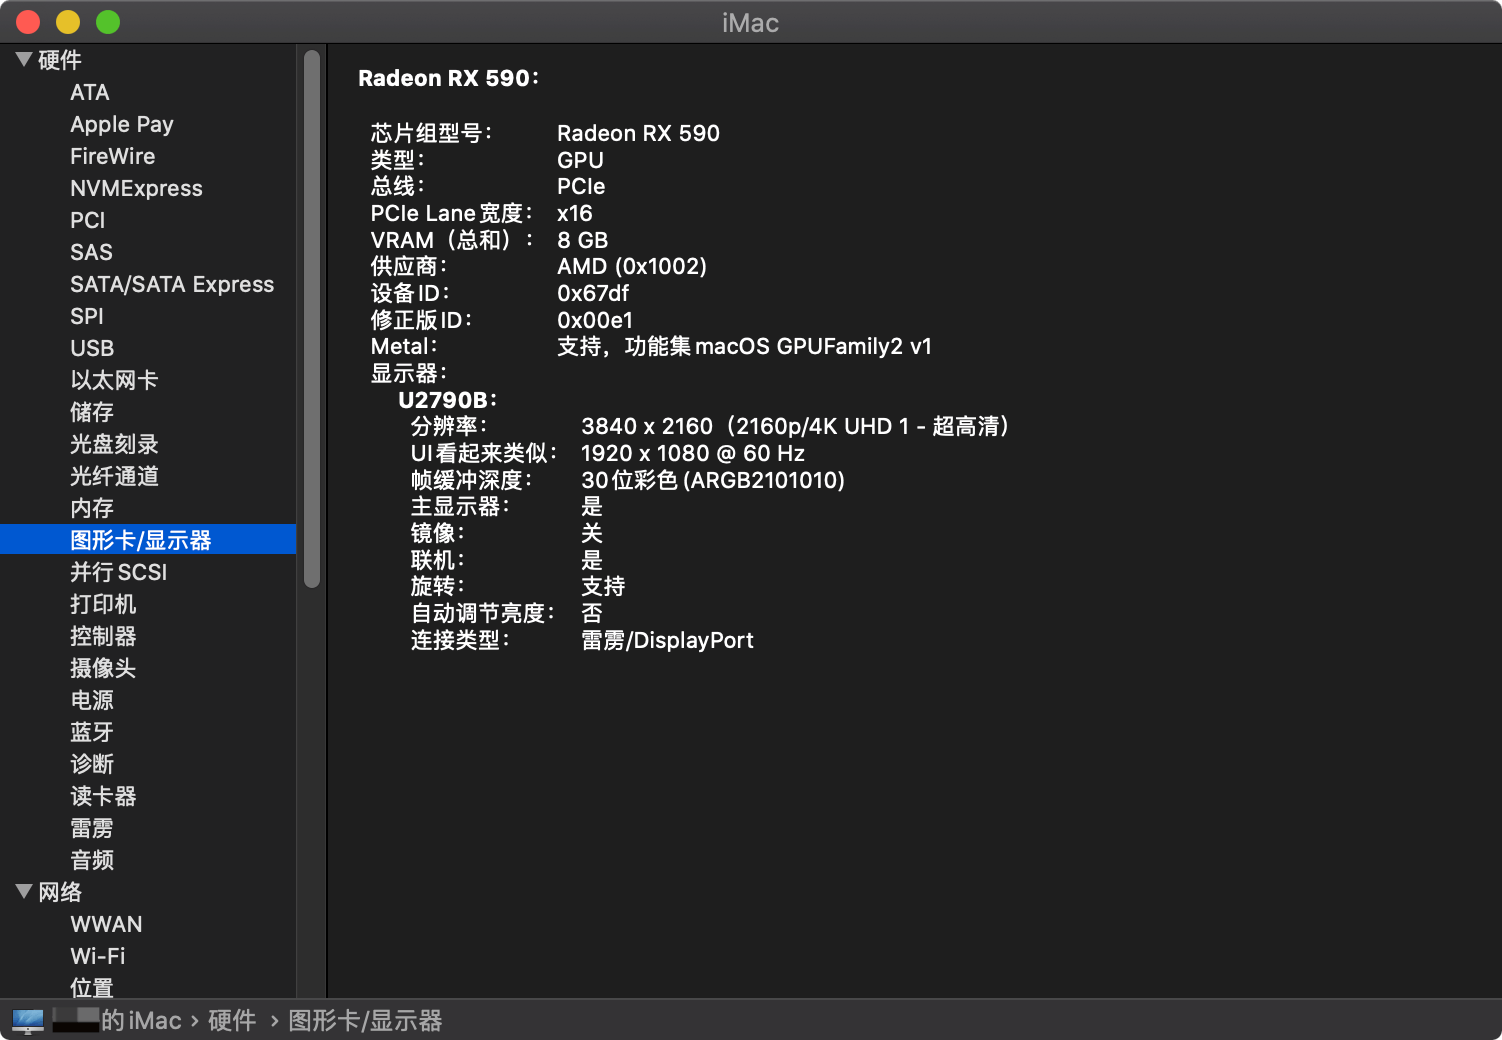Open the 诊断 diagnostics item
The width and height of the screenshot is (1502, 1040).
[x=92, y=764]
